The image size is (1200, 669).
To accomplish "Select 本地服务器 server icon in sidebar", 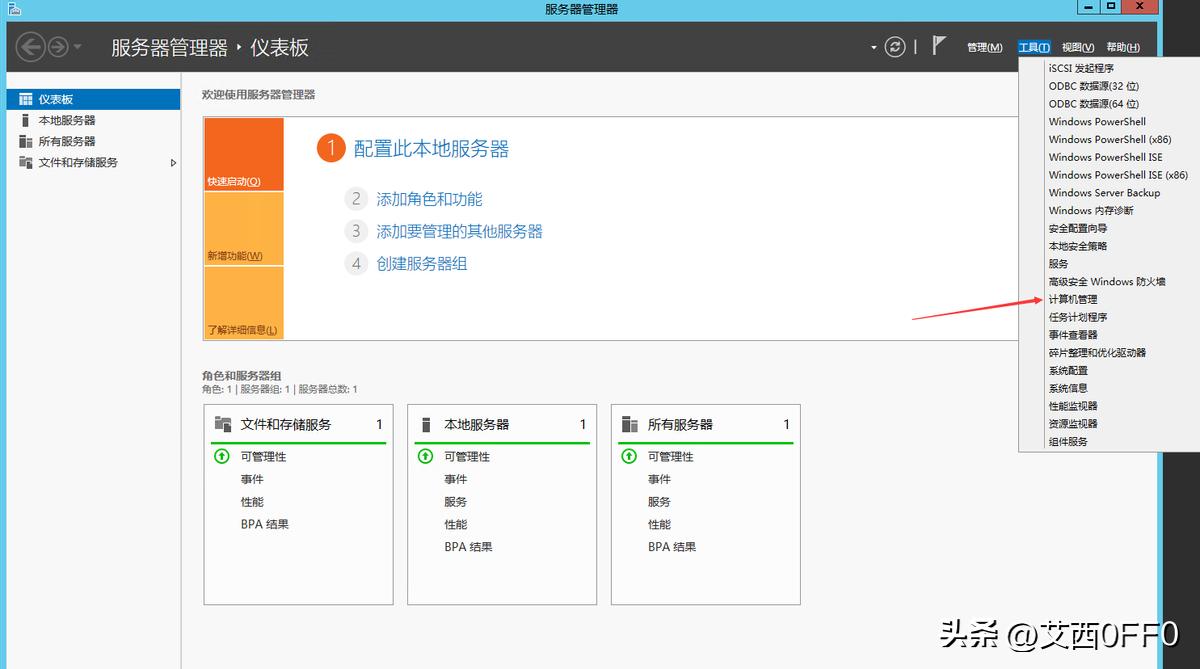I will pos(24,119).
